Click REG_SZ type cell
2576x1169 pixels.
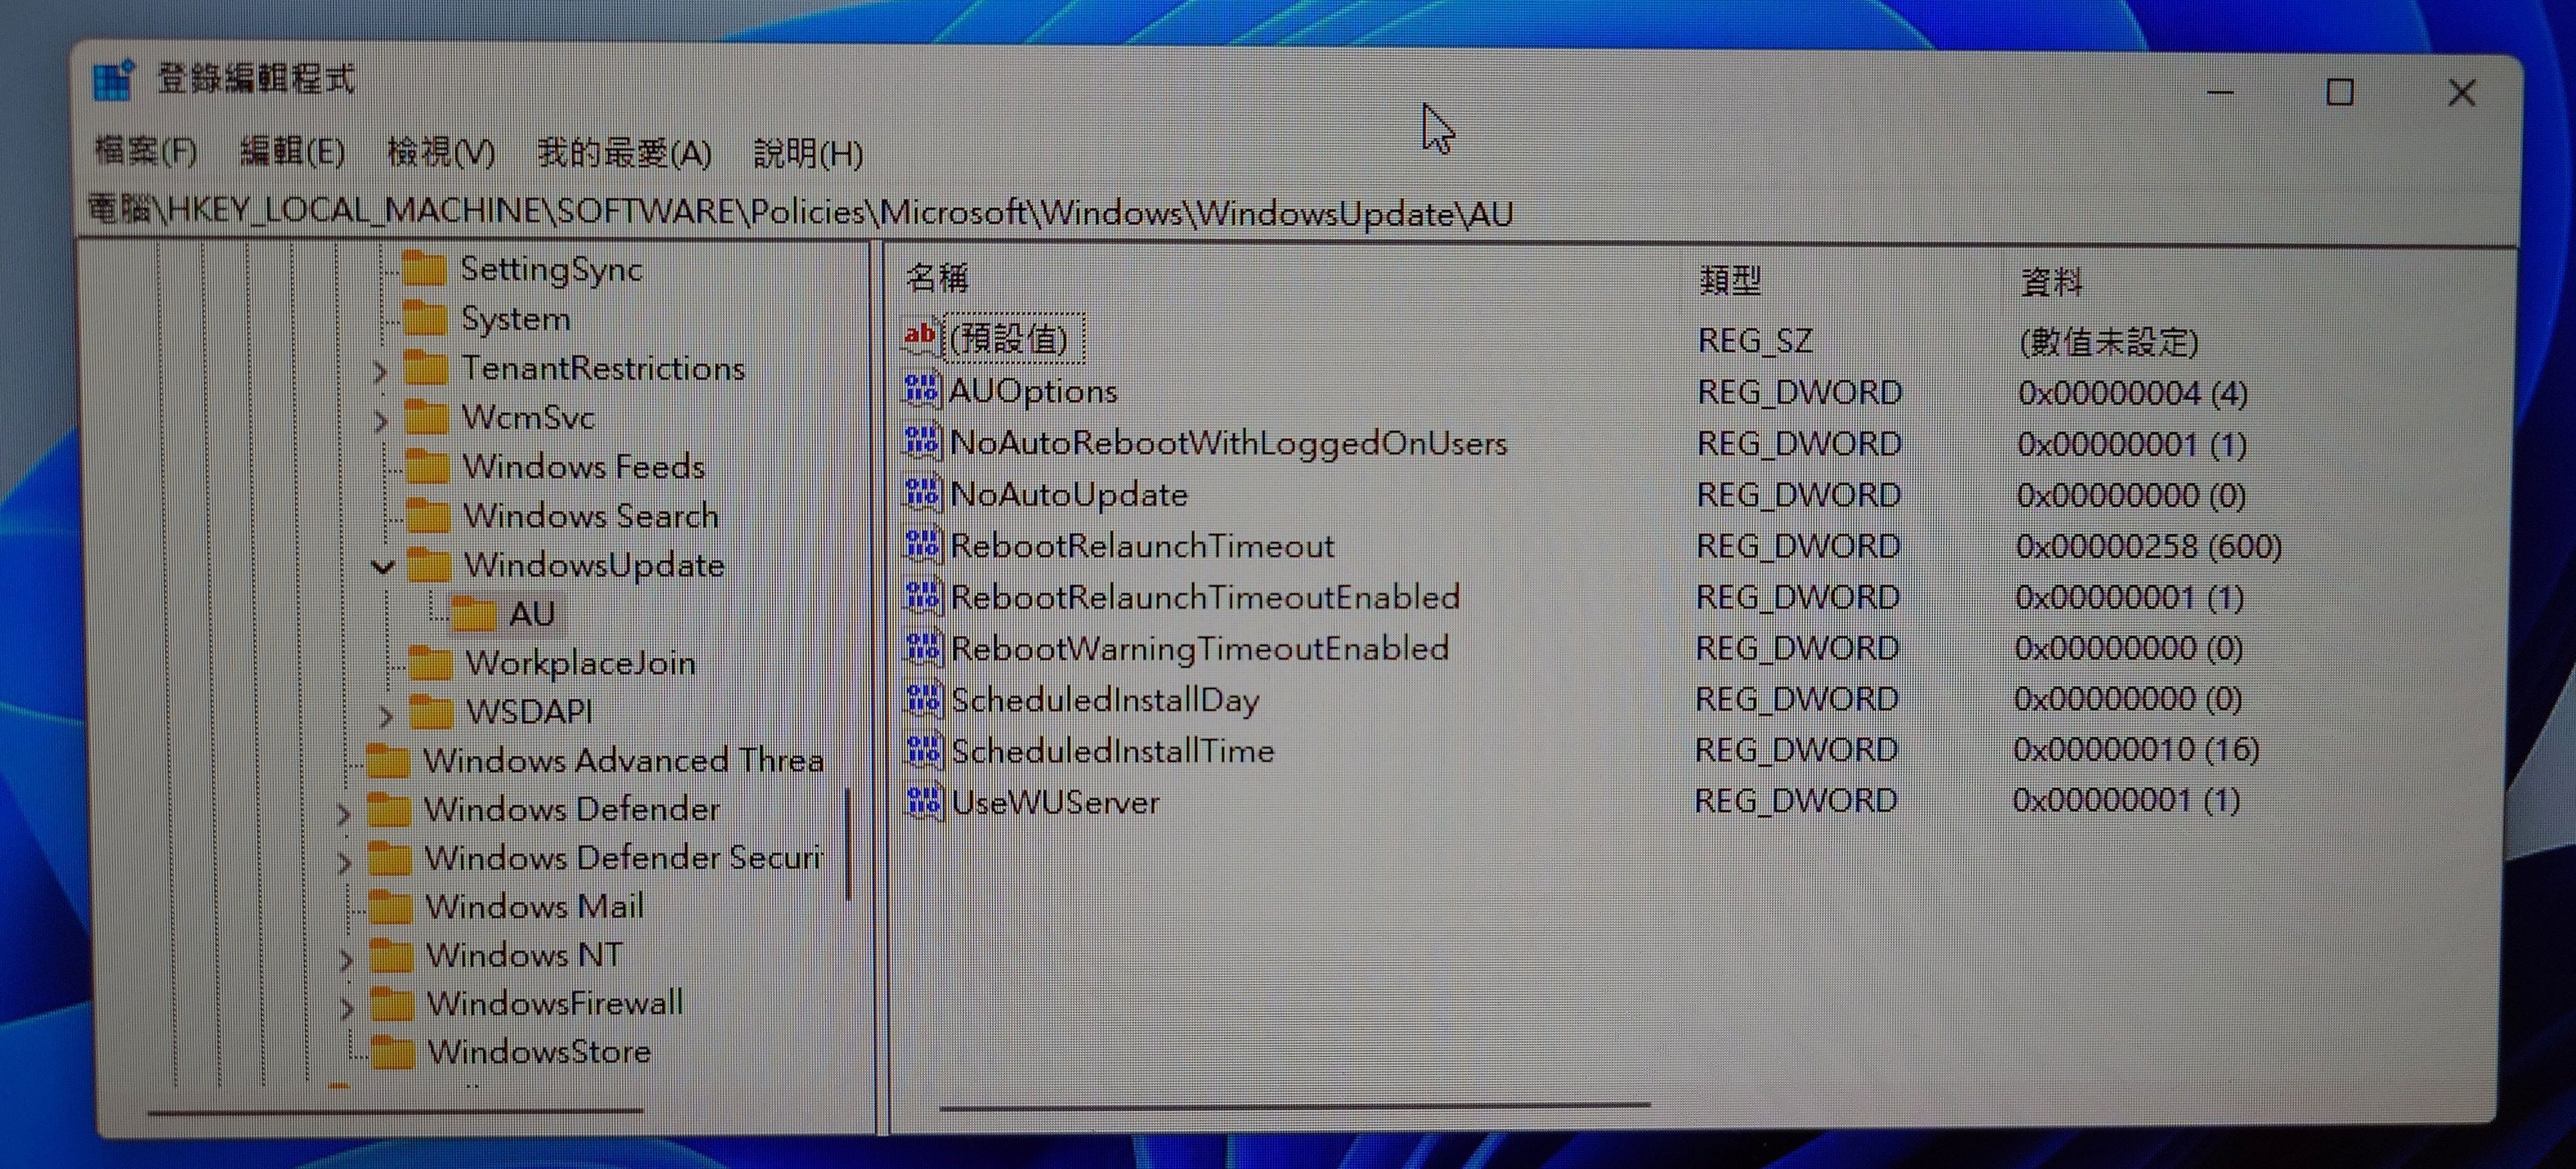(x=1755, y=341)
